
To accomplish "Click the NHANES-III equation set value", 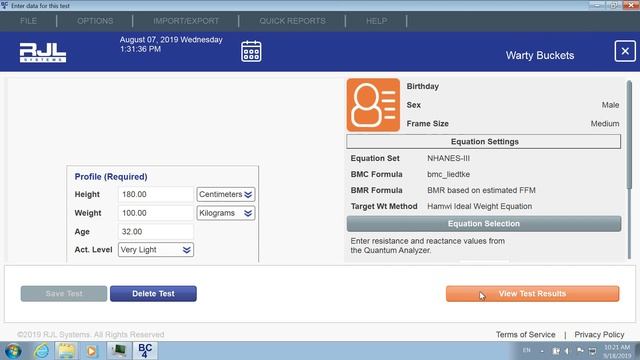I will click(448, 158).
